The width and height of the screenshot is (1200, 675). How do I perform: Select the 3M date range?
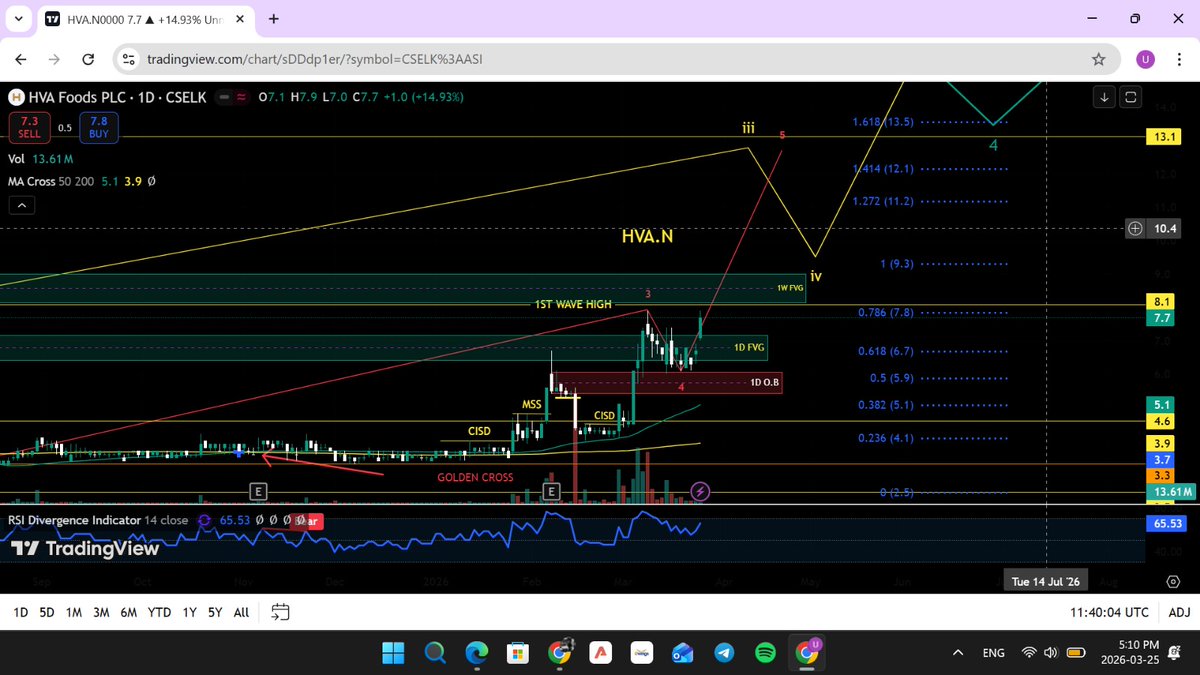tap(101, 612)
